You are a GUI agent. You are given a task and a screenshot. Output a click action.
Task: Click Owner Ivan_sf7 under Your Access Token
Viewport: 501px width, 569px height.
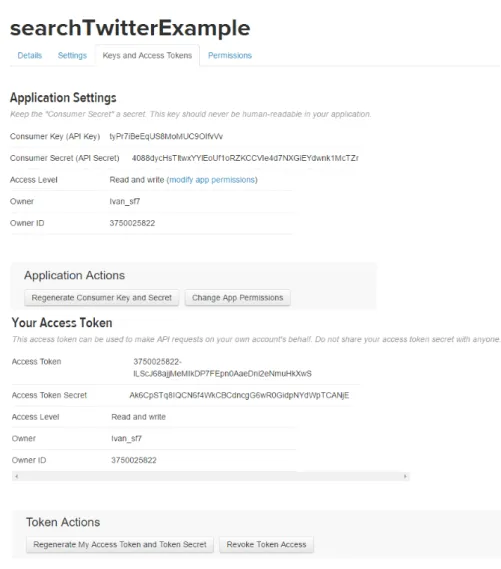[x=126, y=439]
